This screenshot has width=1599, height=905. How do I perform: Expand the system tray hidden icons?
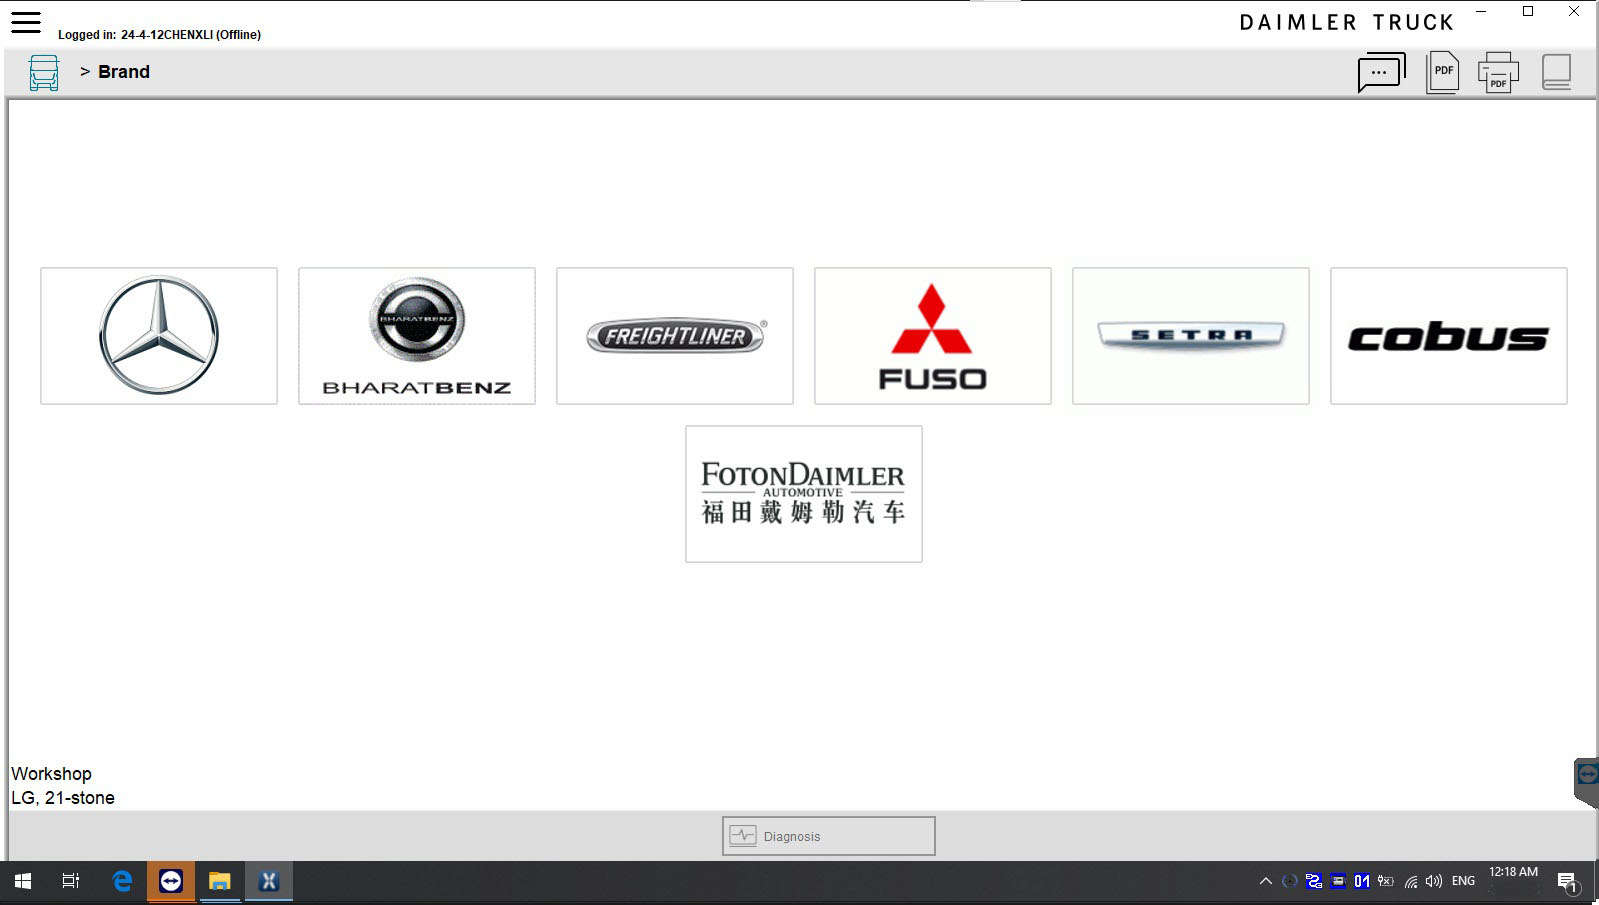pos(1265,881)
